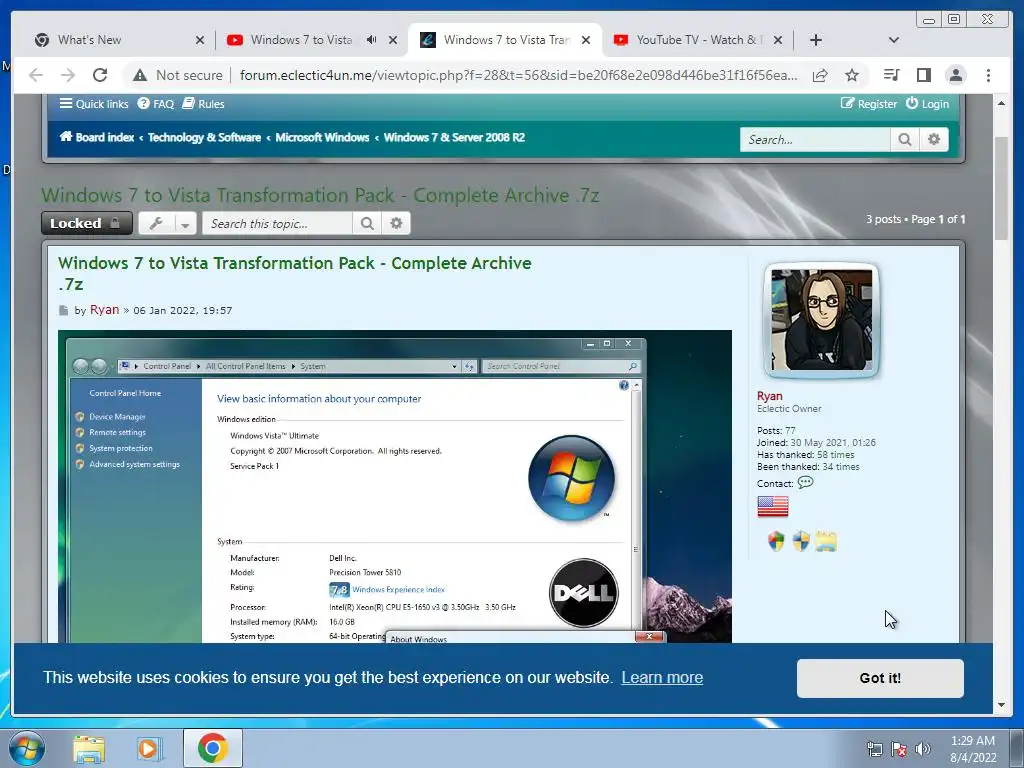
Task: Click the Contact Ryan speech bubble icon
Action: click(806, 483)
